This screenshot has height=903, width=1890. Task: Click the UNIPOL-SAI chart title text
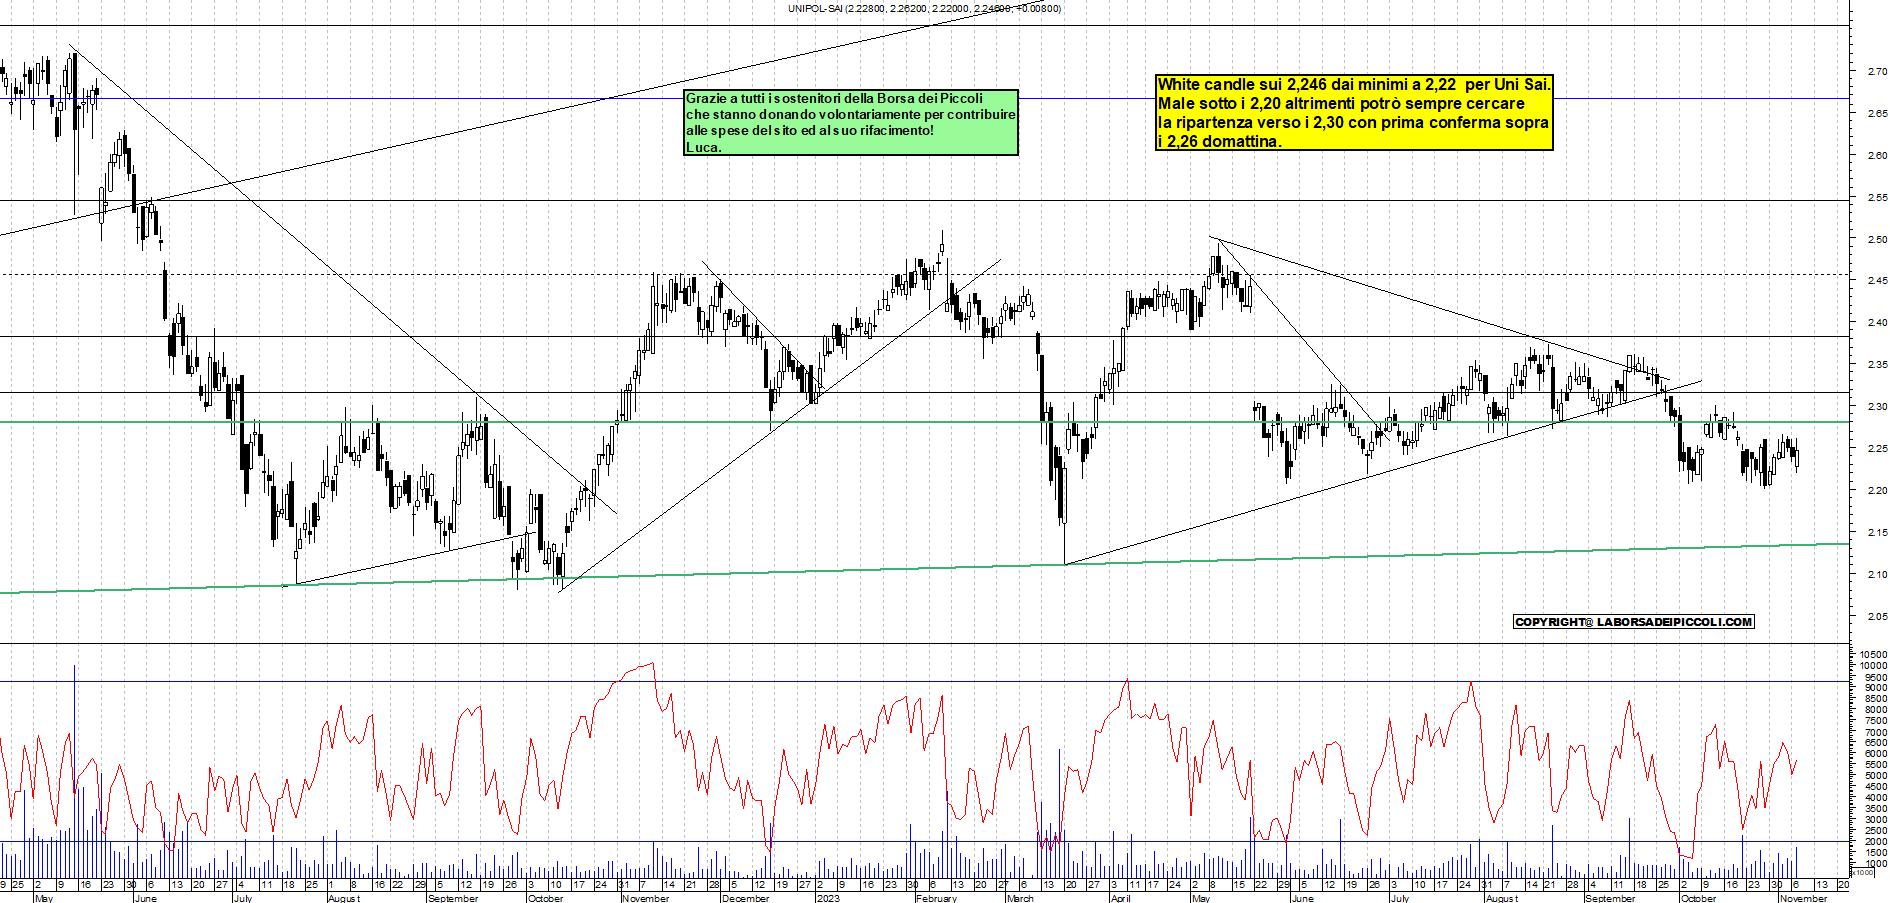pyautogui.click(x=925, y=8)
